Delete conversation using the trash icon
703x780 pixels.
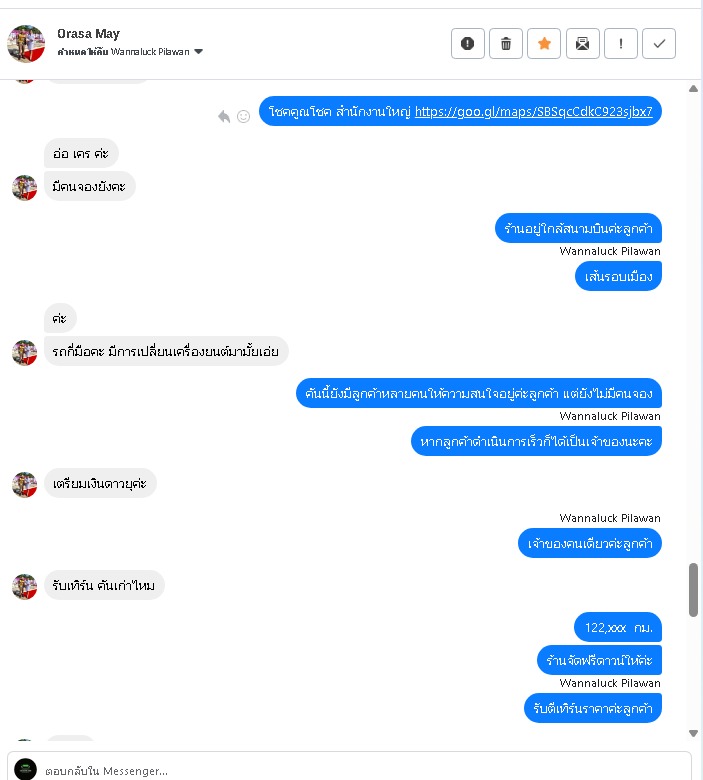coord(506,44)
